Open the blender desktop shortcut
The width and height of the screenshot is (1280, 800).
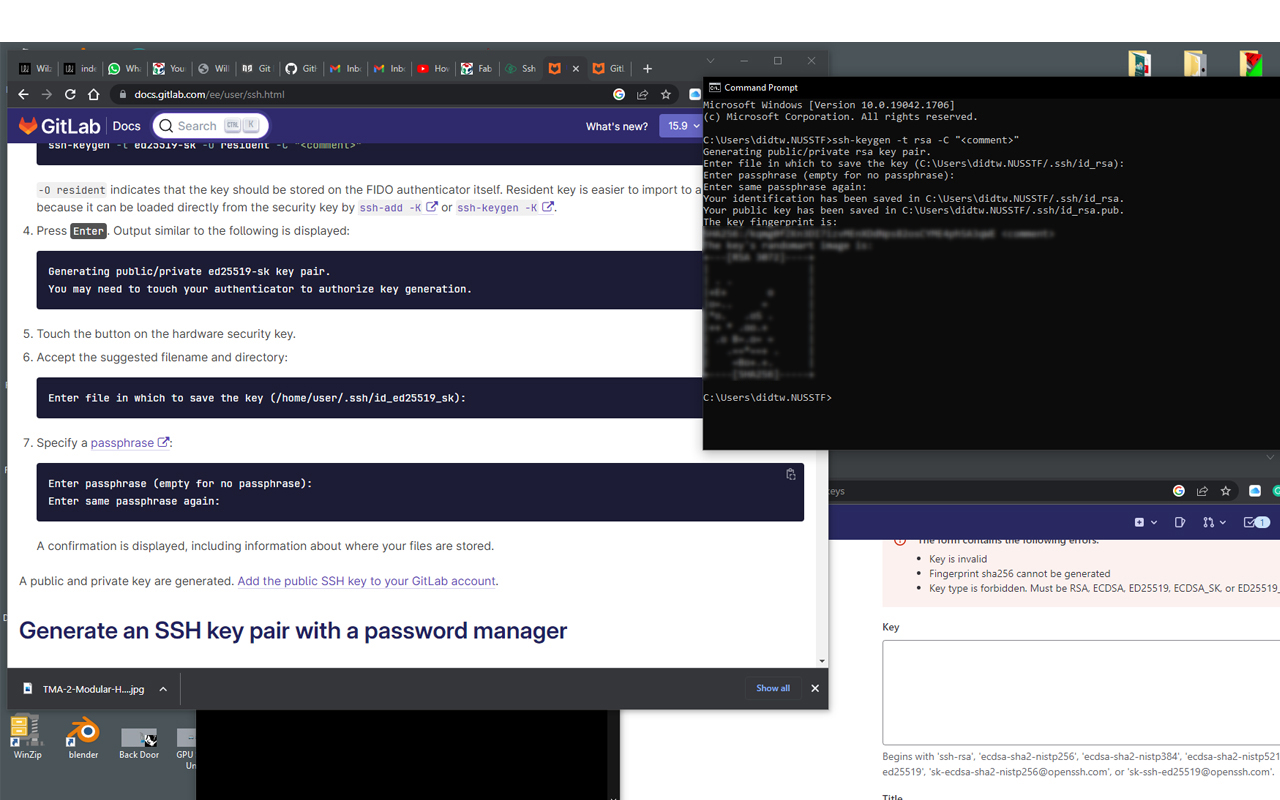click(x=83, y=737)
